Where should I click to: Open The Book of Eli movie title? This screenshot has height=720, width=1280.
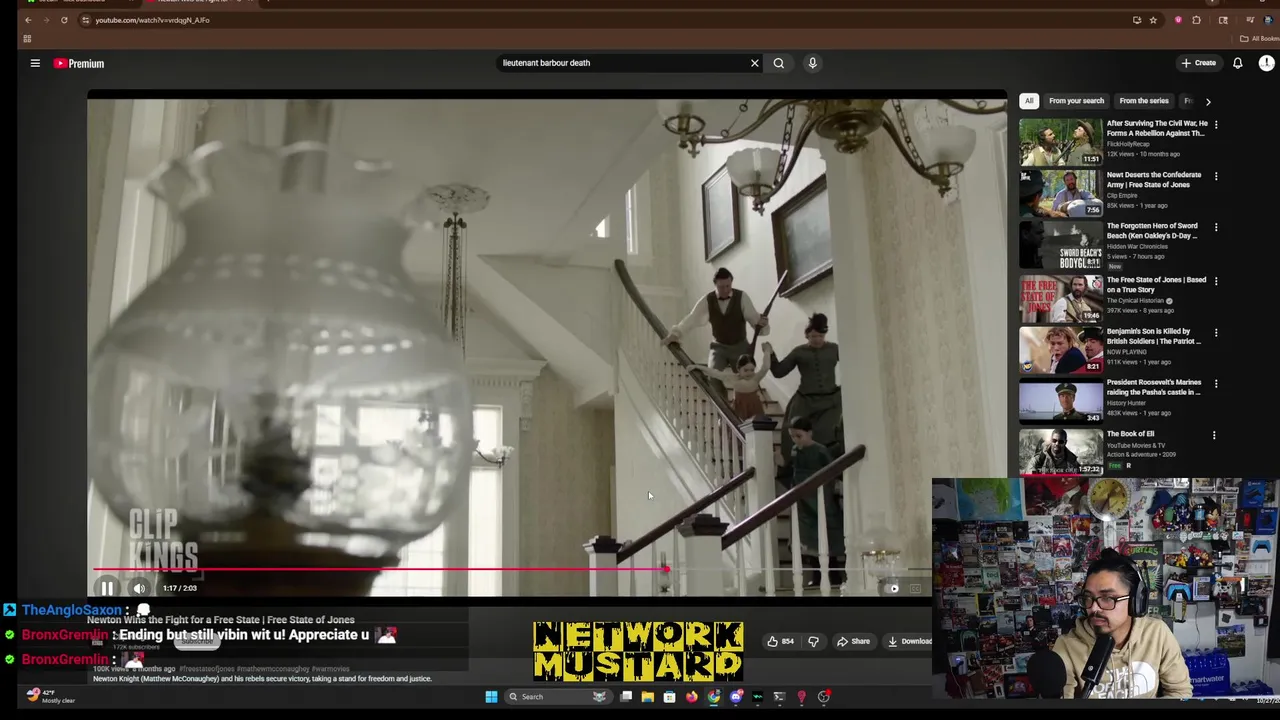pyautogui.click(x=1130, y=434)
